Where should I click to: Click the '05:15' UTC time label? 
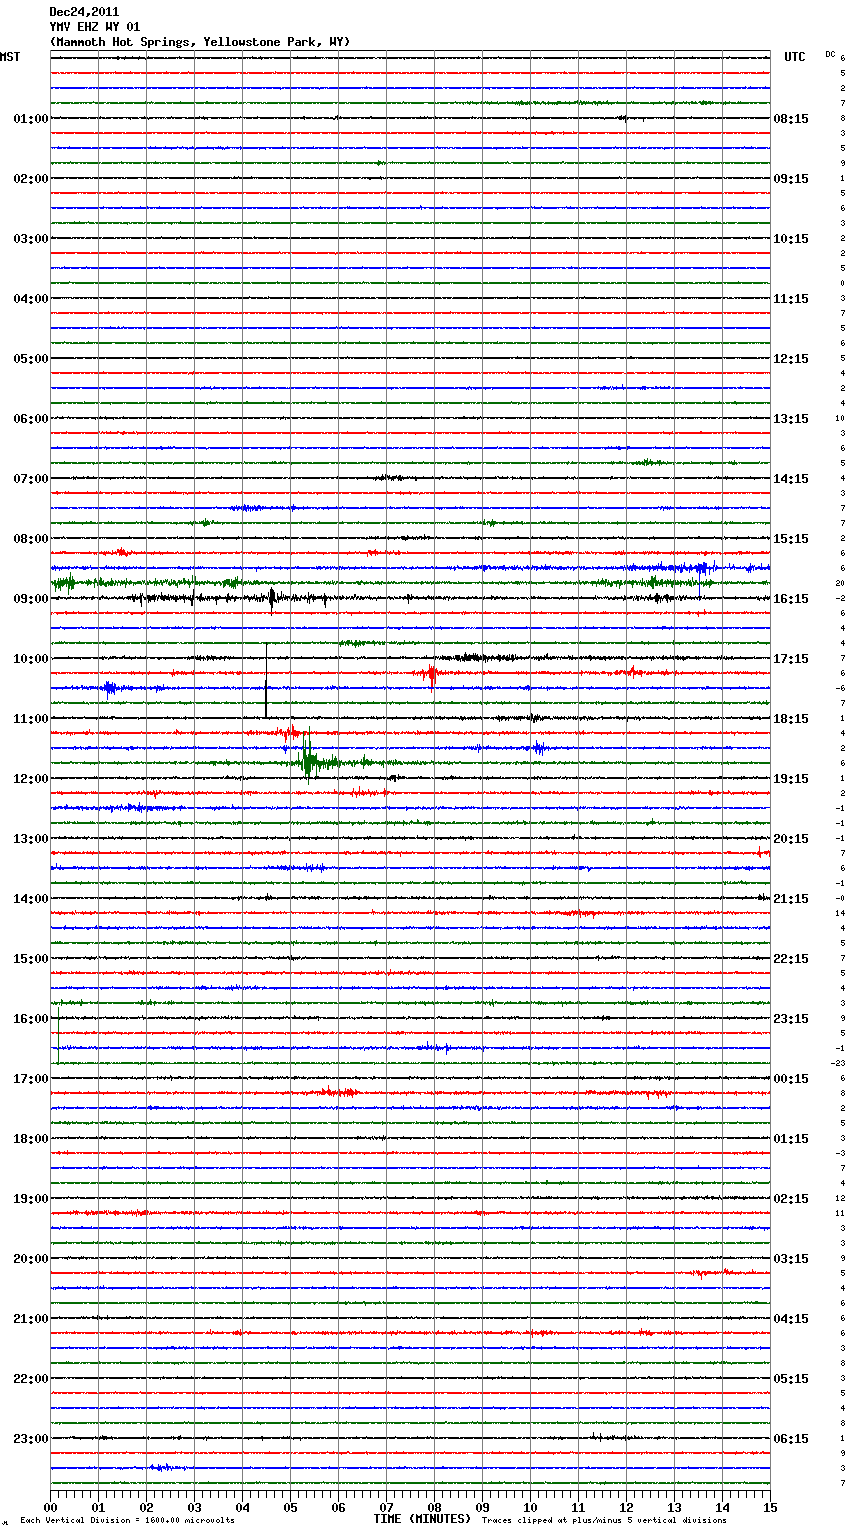791,1379
